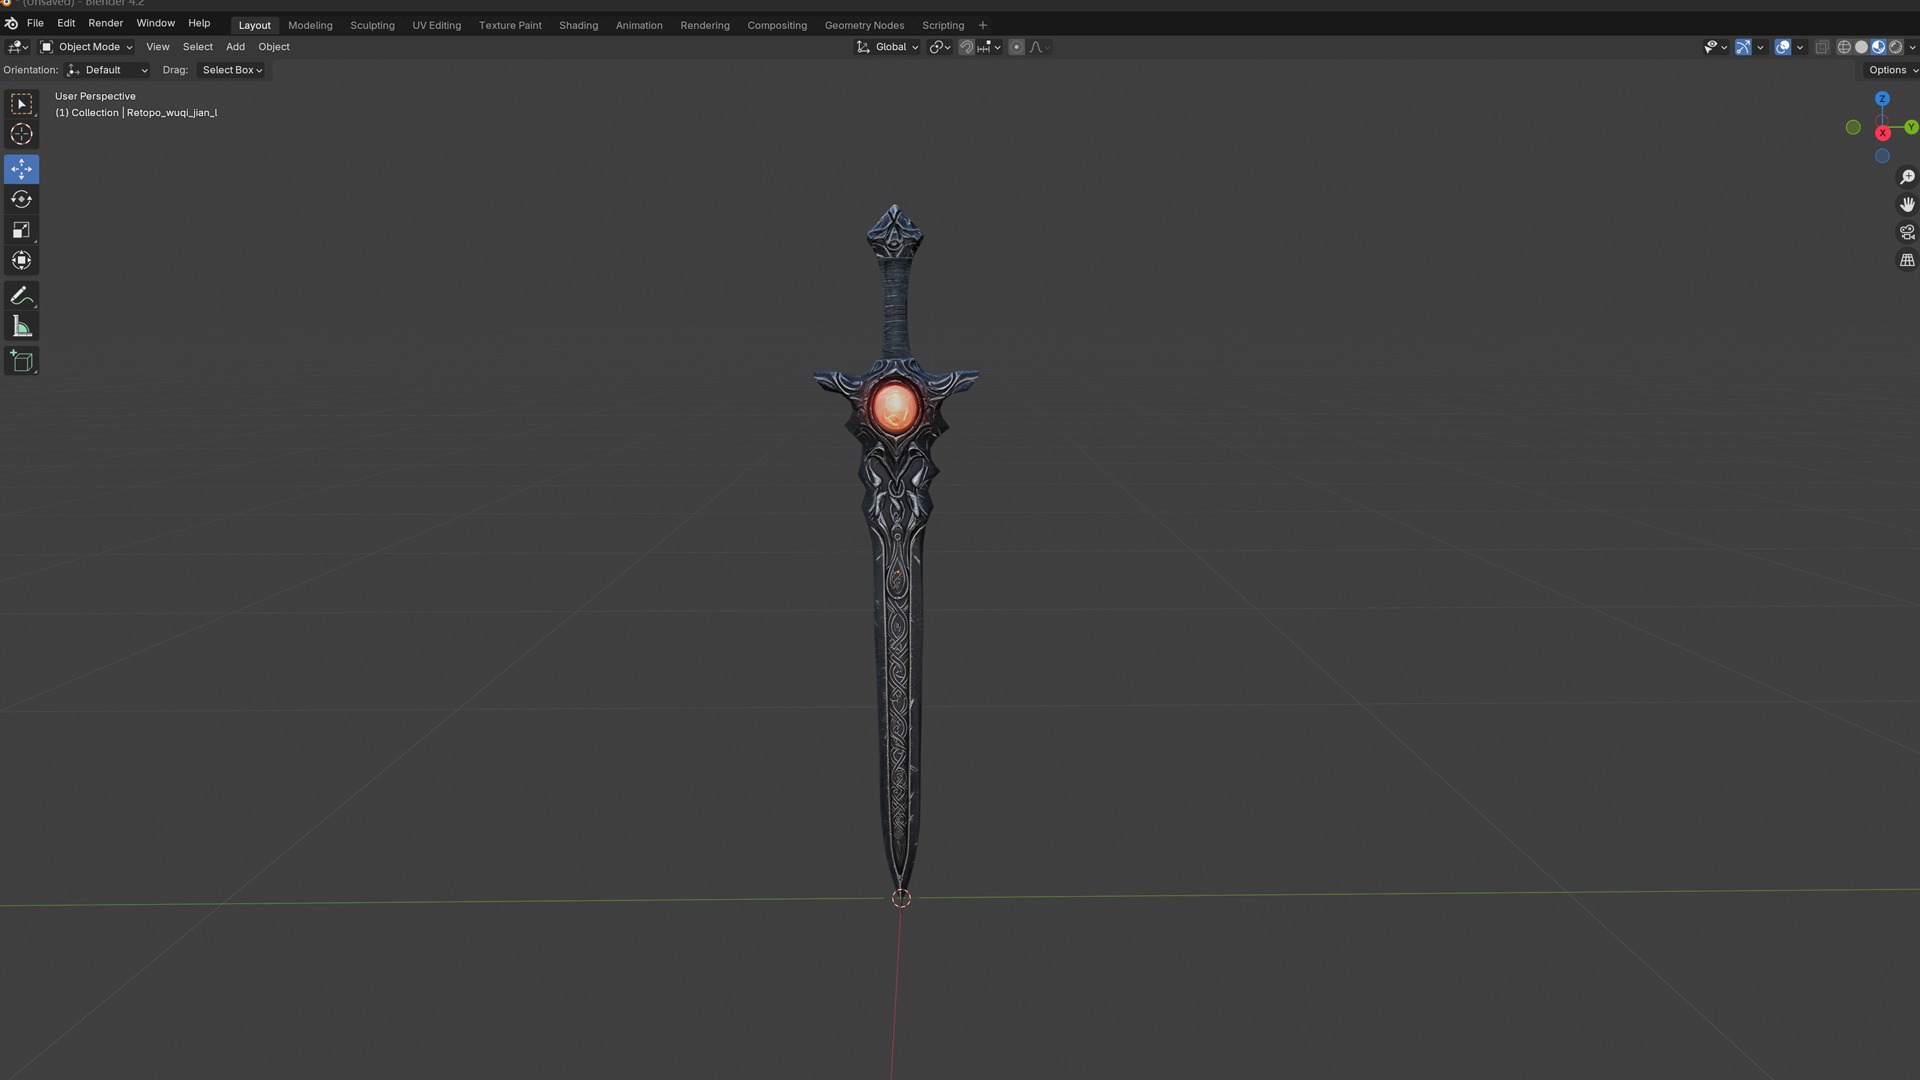Image resolution: width=1920 pixels, height=1080 pixels.
Task: Click the Blender logo menu icon
Action: [x=11, y=23]
